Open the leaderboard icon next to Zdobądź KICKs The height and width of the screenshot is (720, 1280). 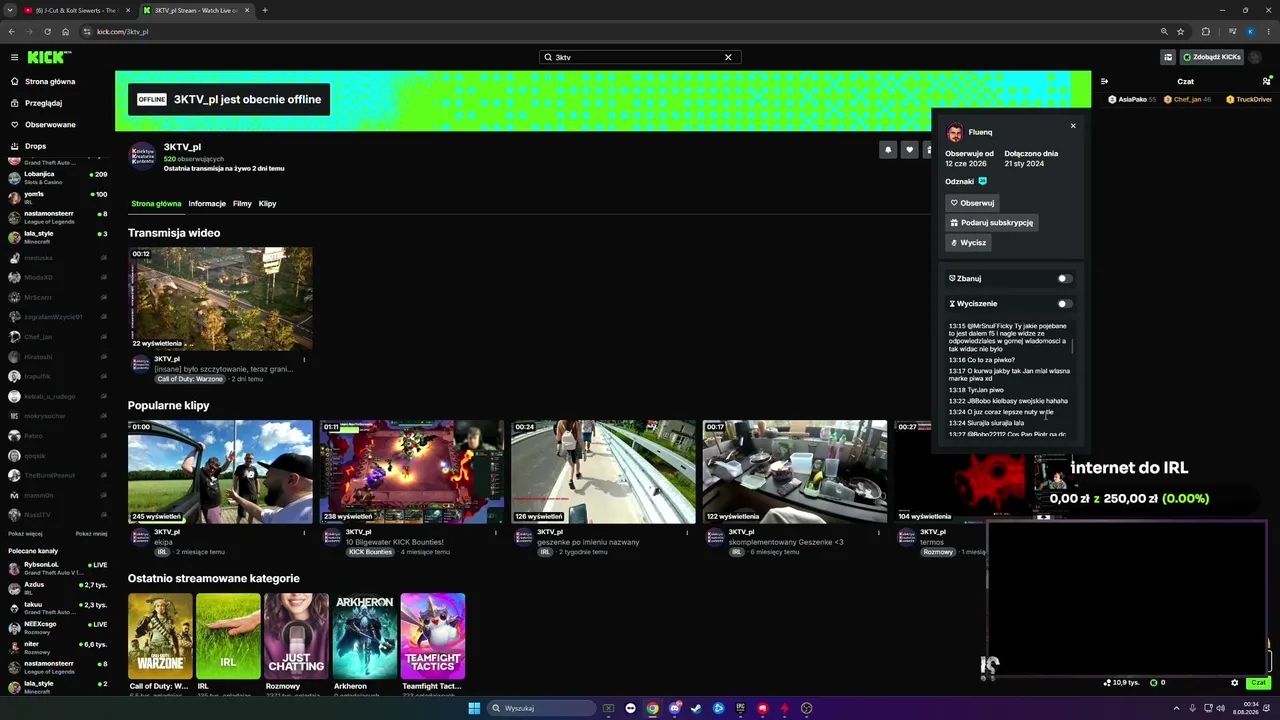point(1167,57)
